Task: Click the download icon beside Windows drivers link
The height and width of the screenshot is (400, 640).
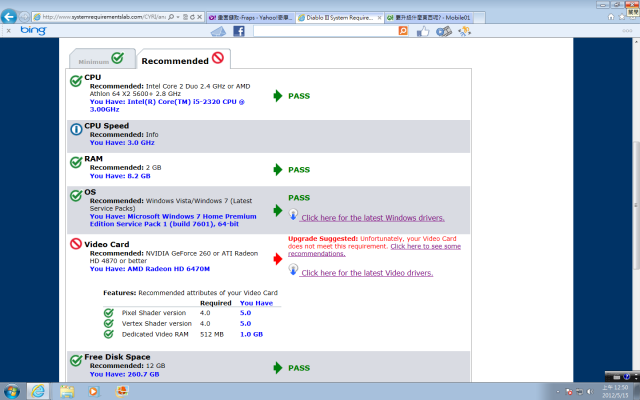Action: pos(293,215)
